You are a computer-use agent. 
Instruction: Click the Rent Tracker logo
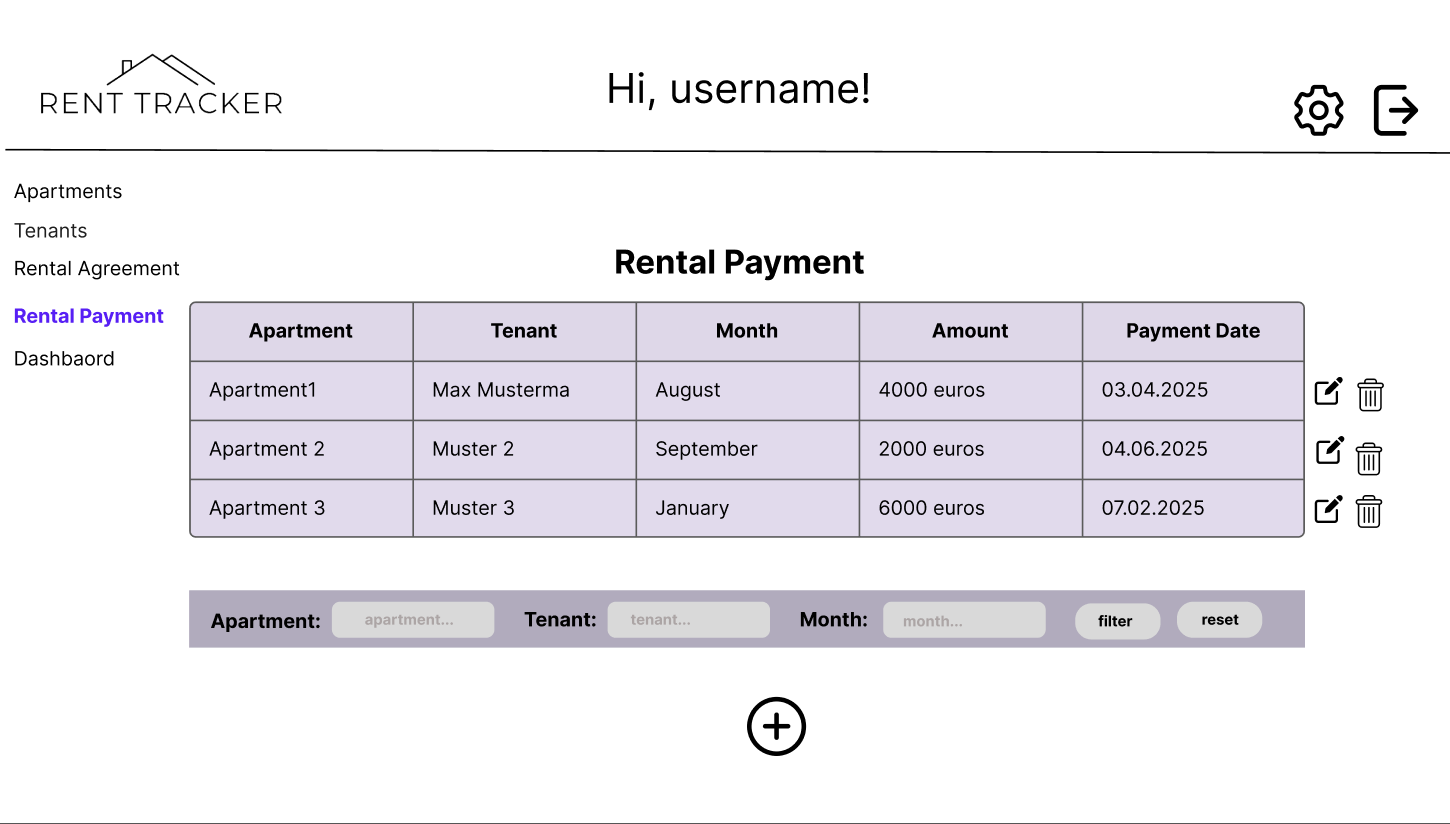tap(161, 85)
